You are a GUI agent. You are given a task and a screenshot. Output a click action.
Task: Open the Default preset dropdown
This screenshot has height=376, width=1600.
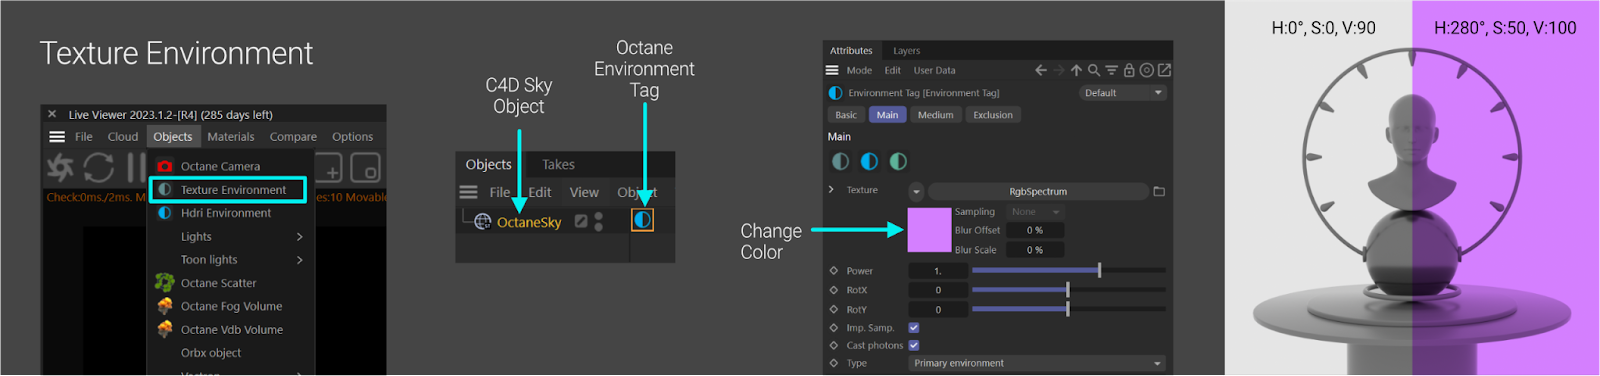coord(1124,93)
